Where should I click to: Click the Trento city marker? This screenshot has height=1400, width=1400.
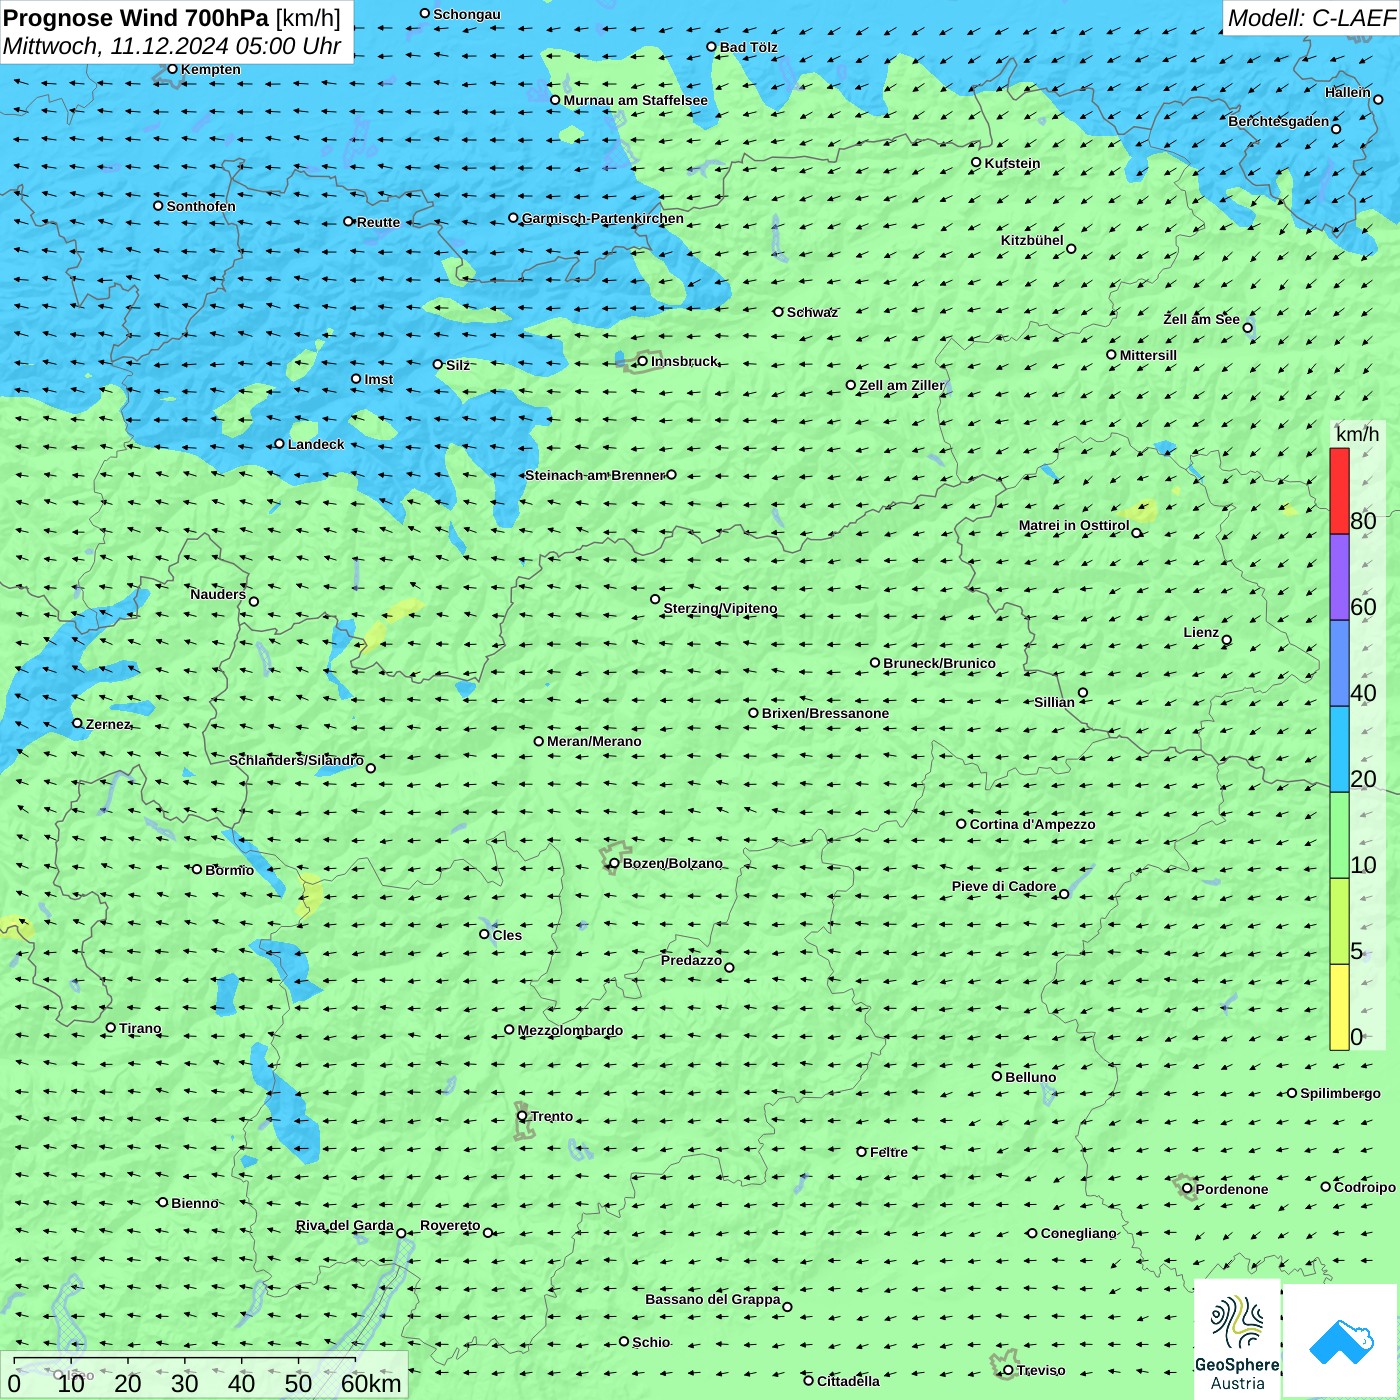pos(522,1116)
